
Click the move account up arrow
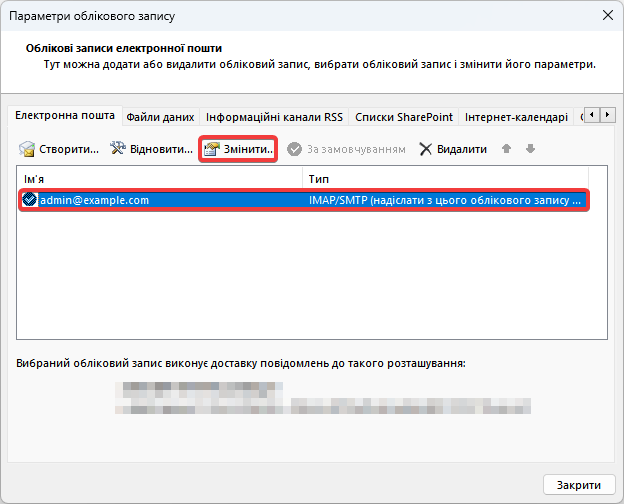(507, 149)
